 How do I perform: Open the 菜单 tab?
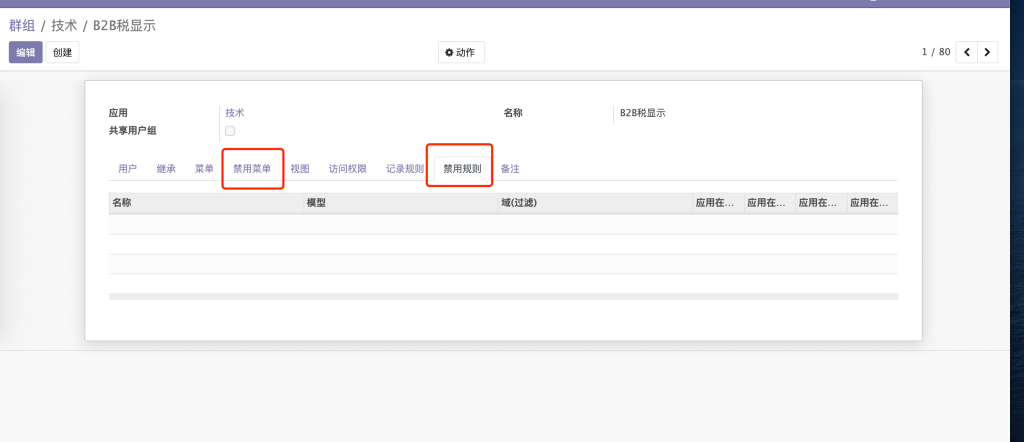pos(204,169)
